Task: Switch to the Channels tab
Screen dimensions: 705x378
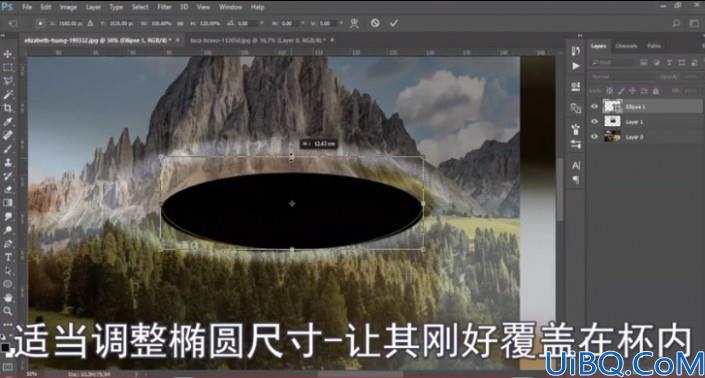Action: 626,46
